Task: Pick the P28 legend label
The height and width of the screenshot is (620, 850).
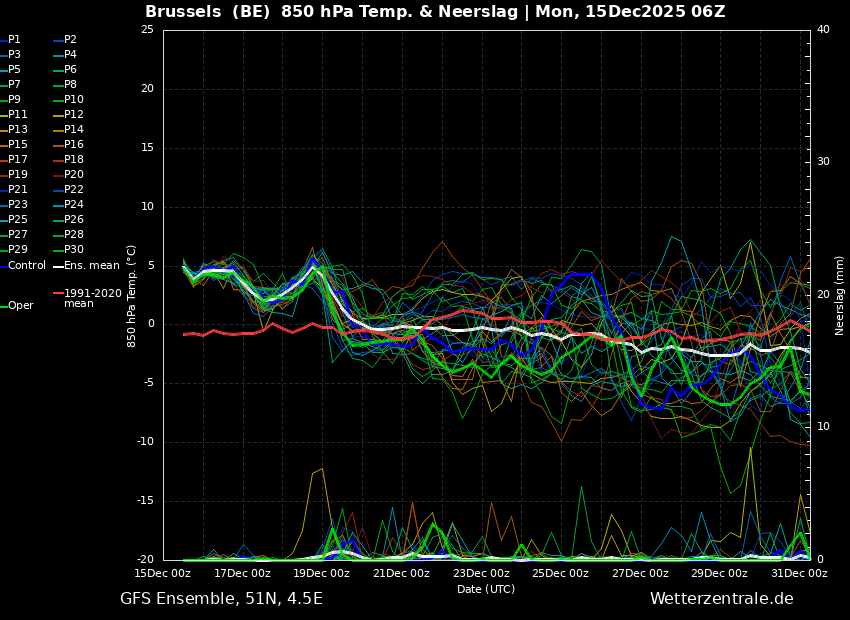Action: click(x=74, y=234)
